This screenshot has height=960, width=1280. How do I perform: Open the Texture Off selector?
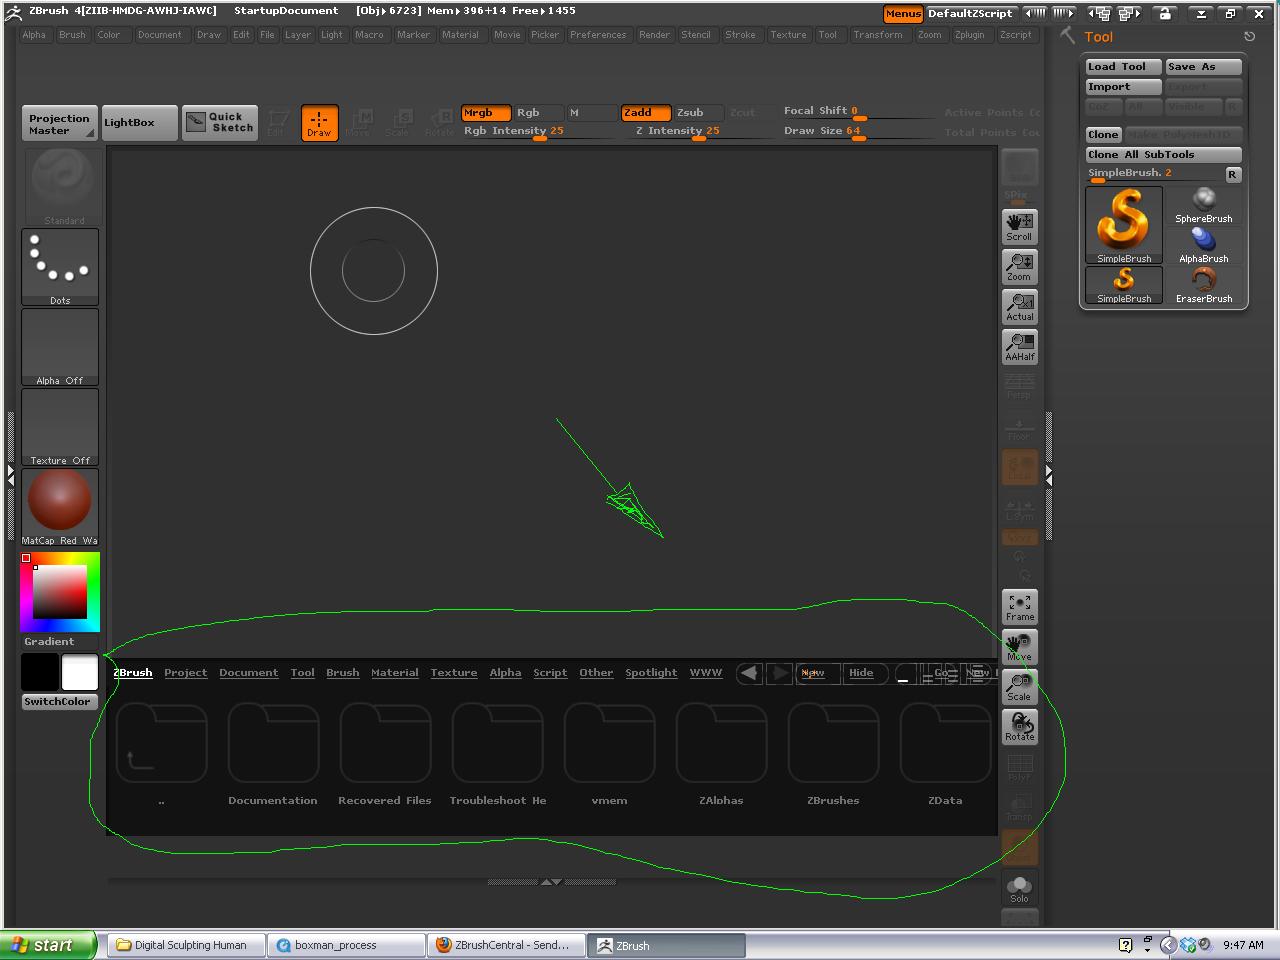pos(60,427)
